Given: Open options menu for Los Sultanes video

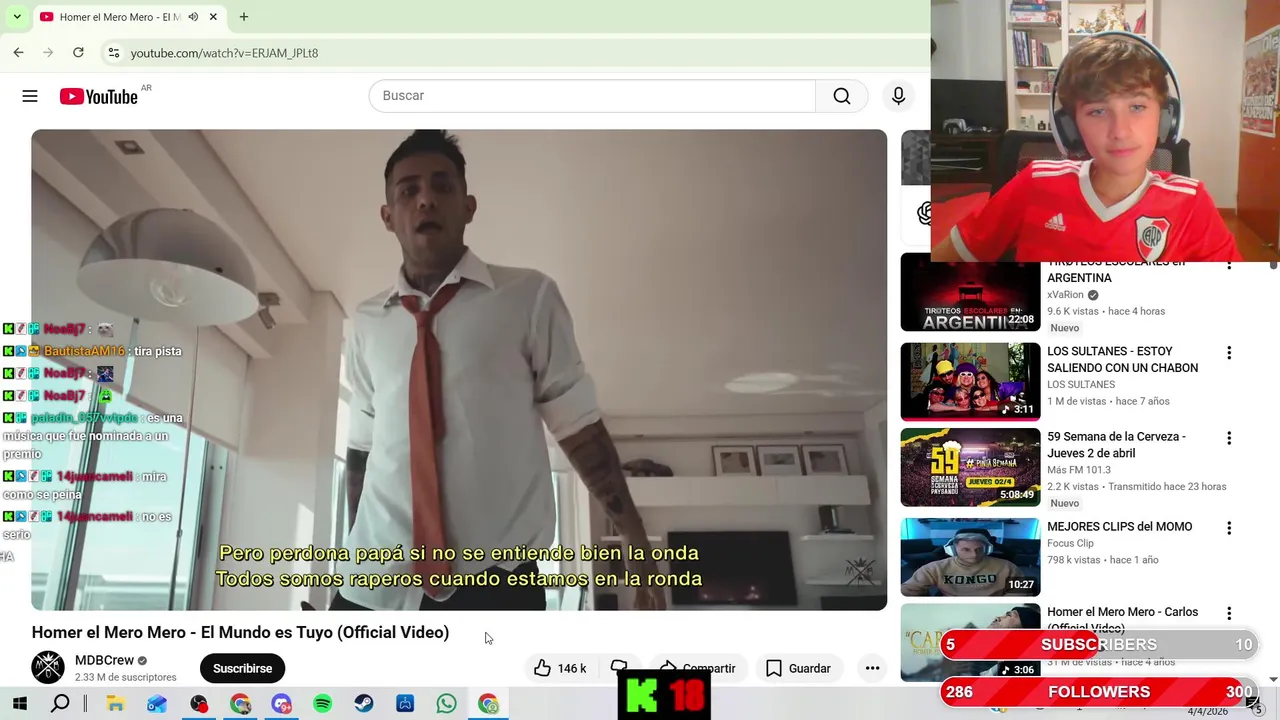Looking at the screenshot, I should click(x=1229, y=353).
